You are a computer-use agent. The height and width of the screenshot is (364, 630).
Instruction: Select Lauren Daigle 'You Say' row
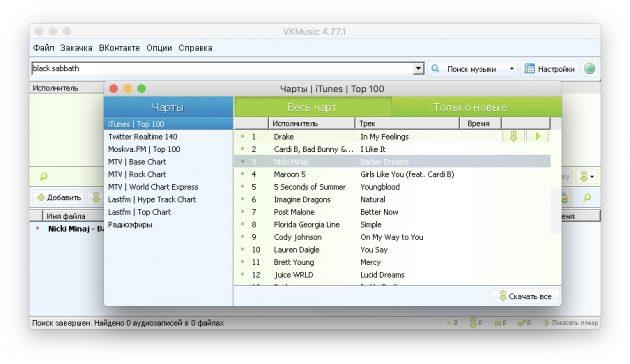pyautogui.click(x=392, y=249)
